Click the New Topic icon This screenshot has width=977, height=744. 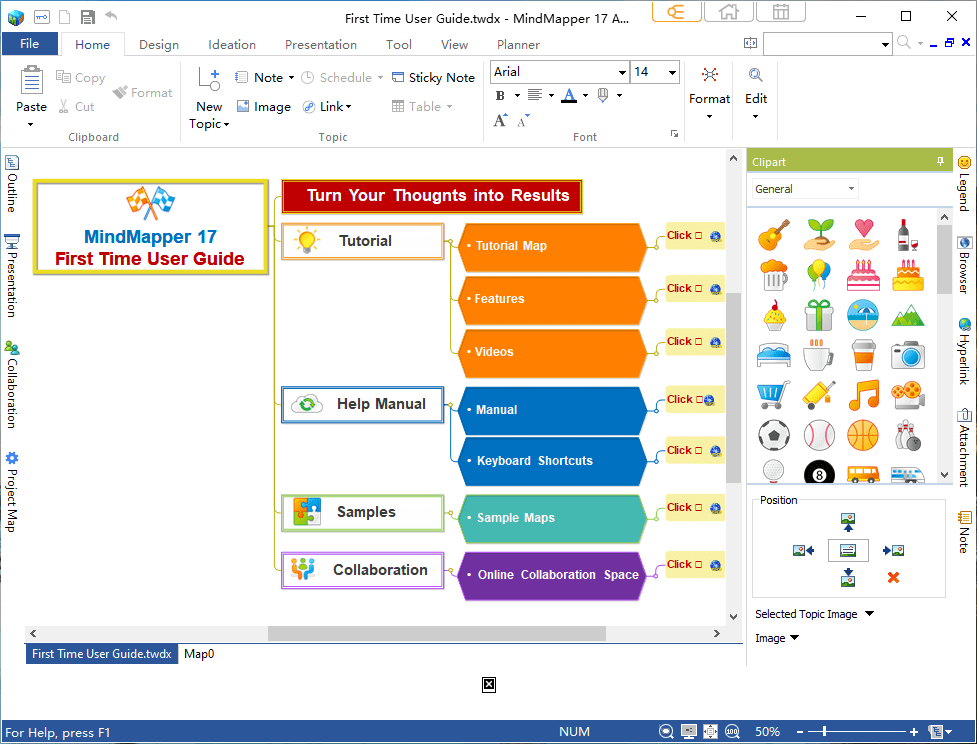click(209, 80)
